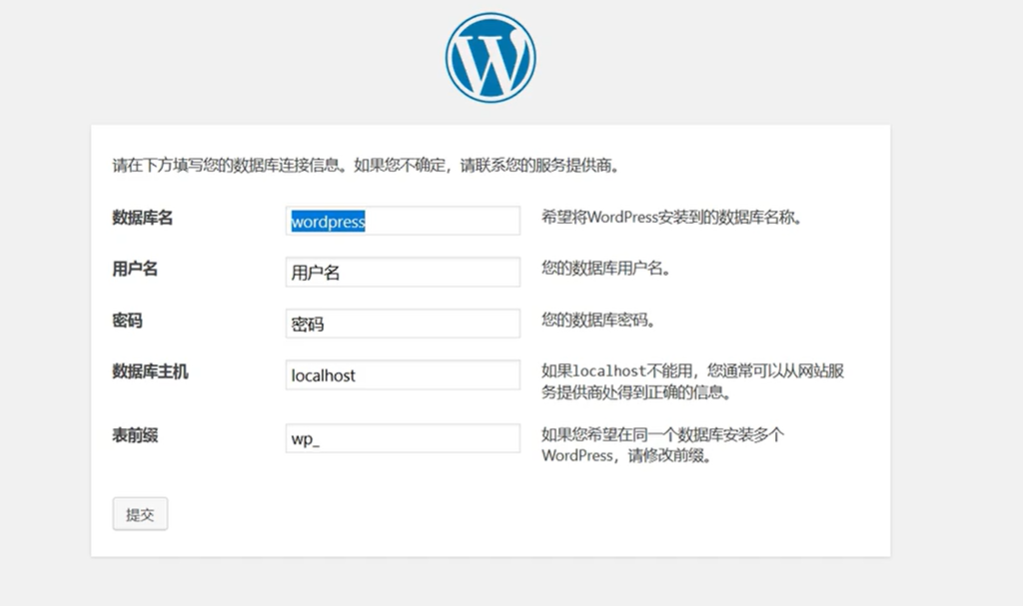Focus the 用户名 input field
The width and height of the screenshot is (1023, 606).
pyautogui.click(x=403, y=272)
